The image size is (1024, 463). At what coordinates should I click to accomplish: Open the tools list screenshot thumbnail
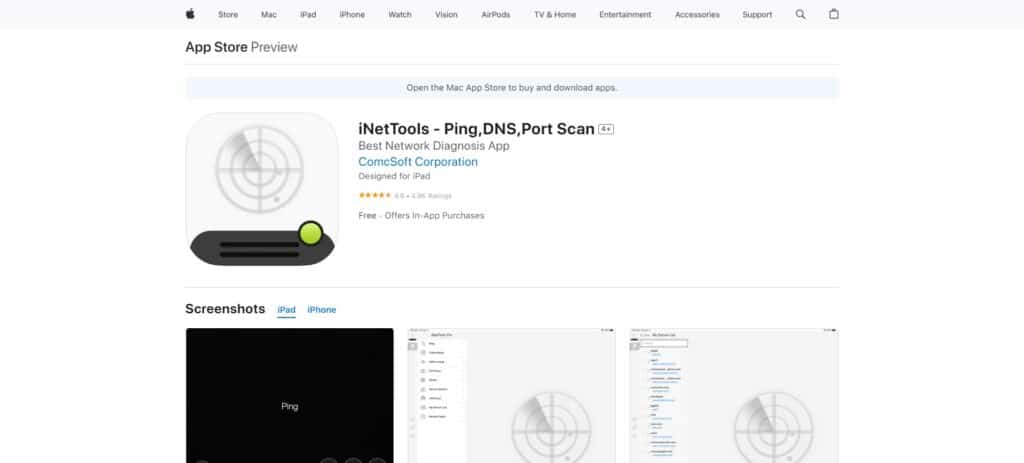tap(511, 395)
